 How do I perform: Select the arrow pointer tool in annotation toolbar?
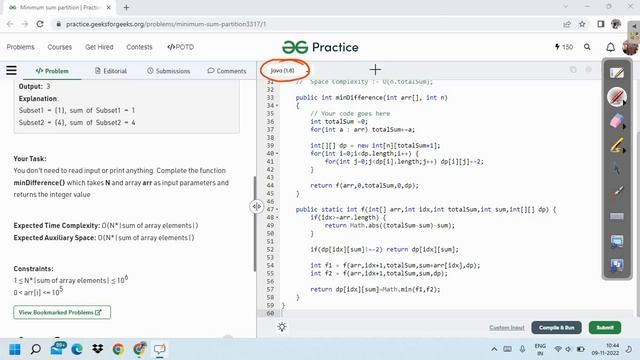[x=617, y=169]
